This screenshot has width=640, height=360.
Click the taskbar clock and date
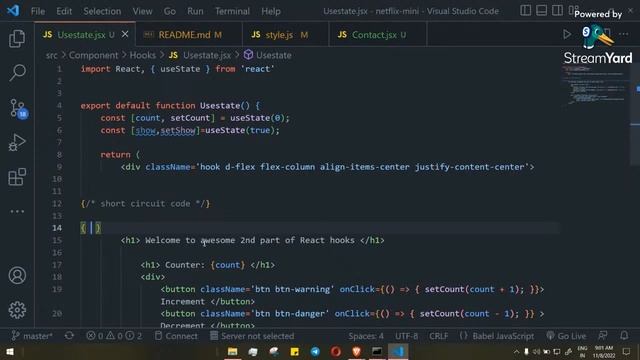coord(604,351)
